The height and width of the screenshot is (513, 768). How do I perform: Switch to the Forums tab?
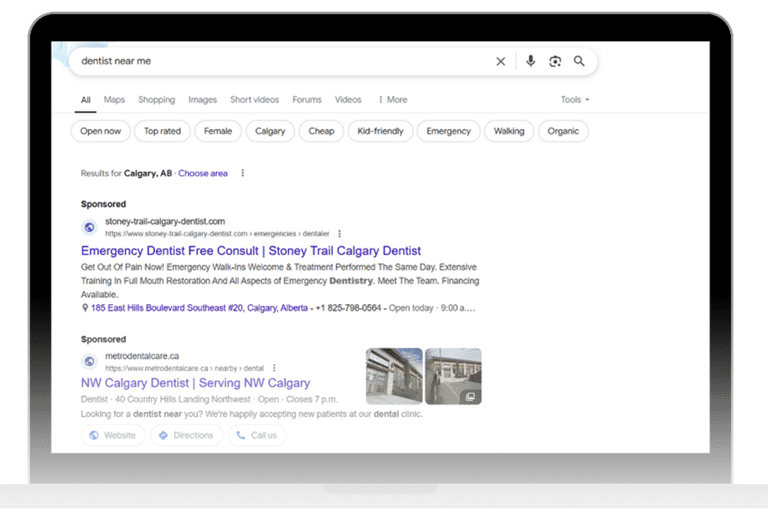(x=307, y=100)
